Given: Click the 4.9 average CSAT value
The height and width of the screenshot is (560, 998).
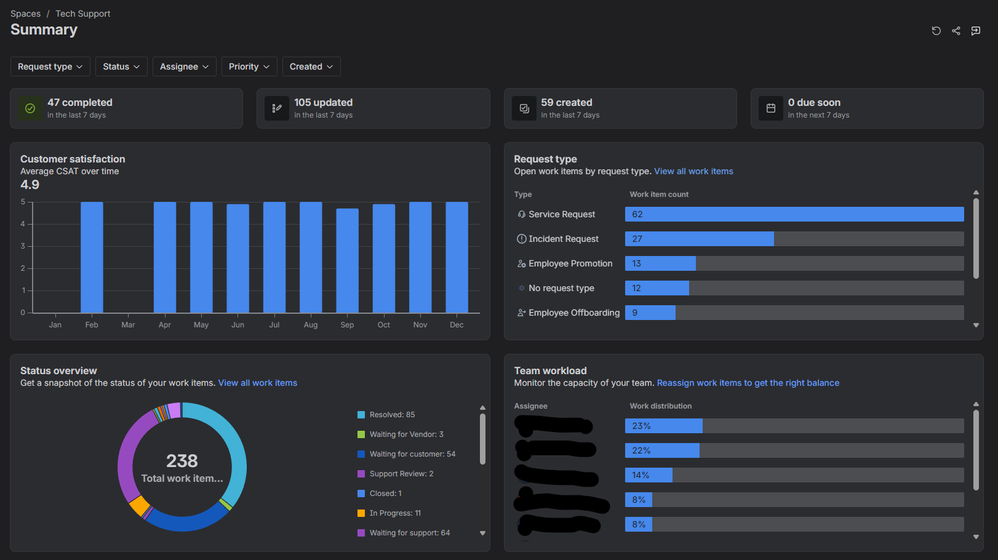Looking at the screenshot, I should tap(30, 185).
